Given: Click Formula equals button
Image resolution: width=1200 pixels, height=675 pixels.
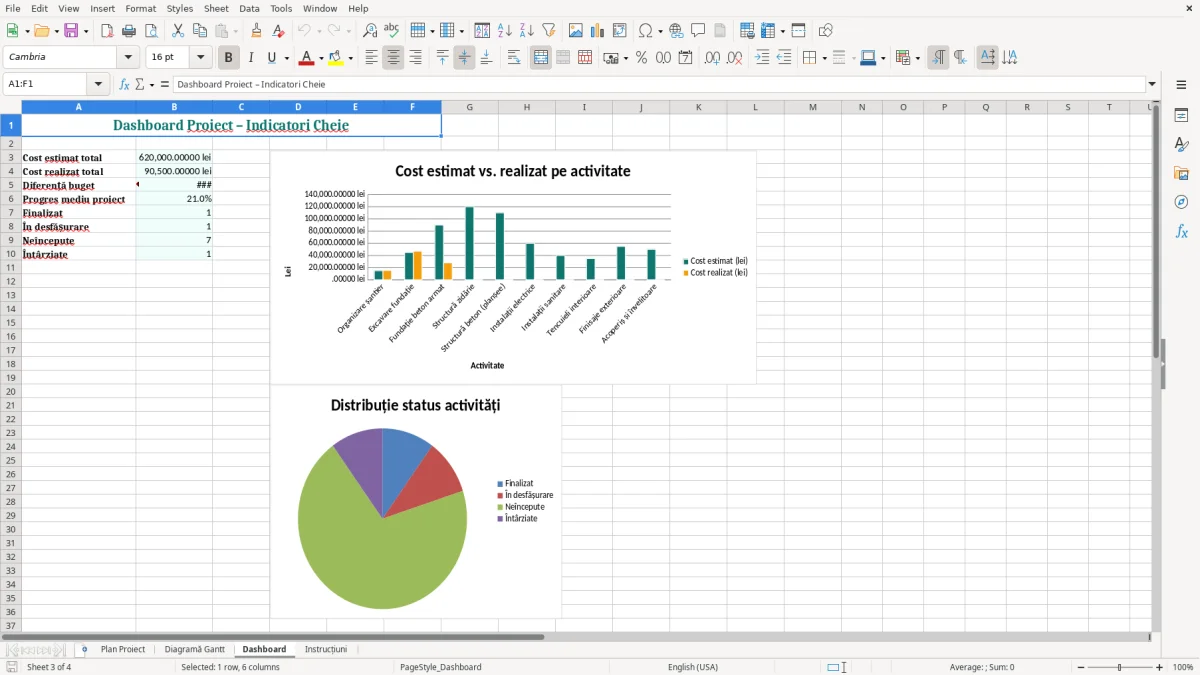Looking at the screenshot, I should 165,84.
